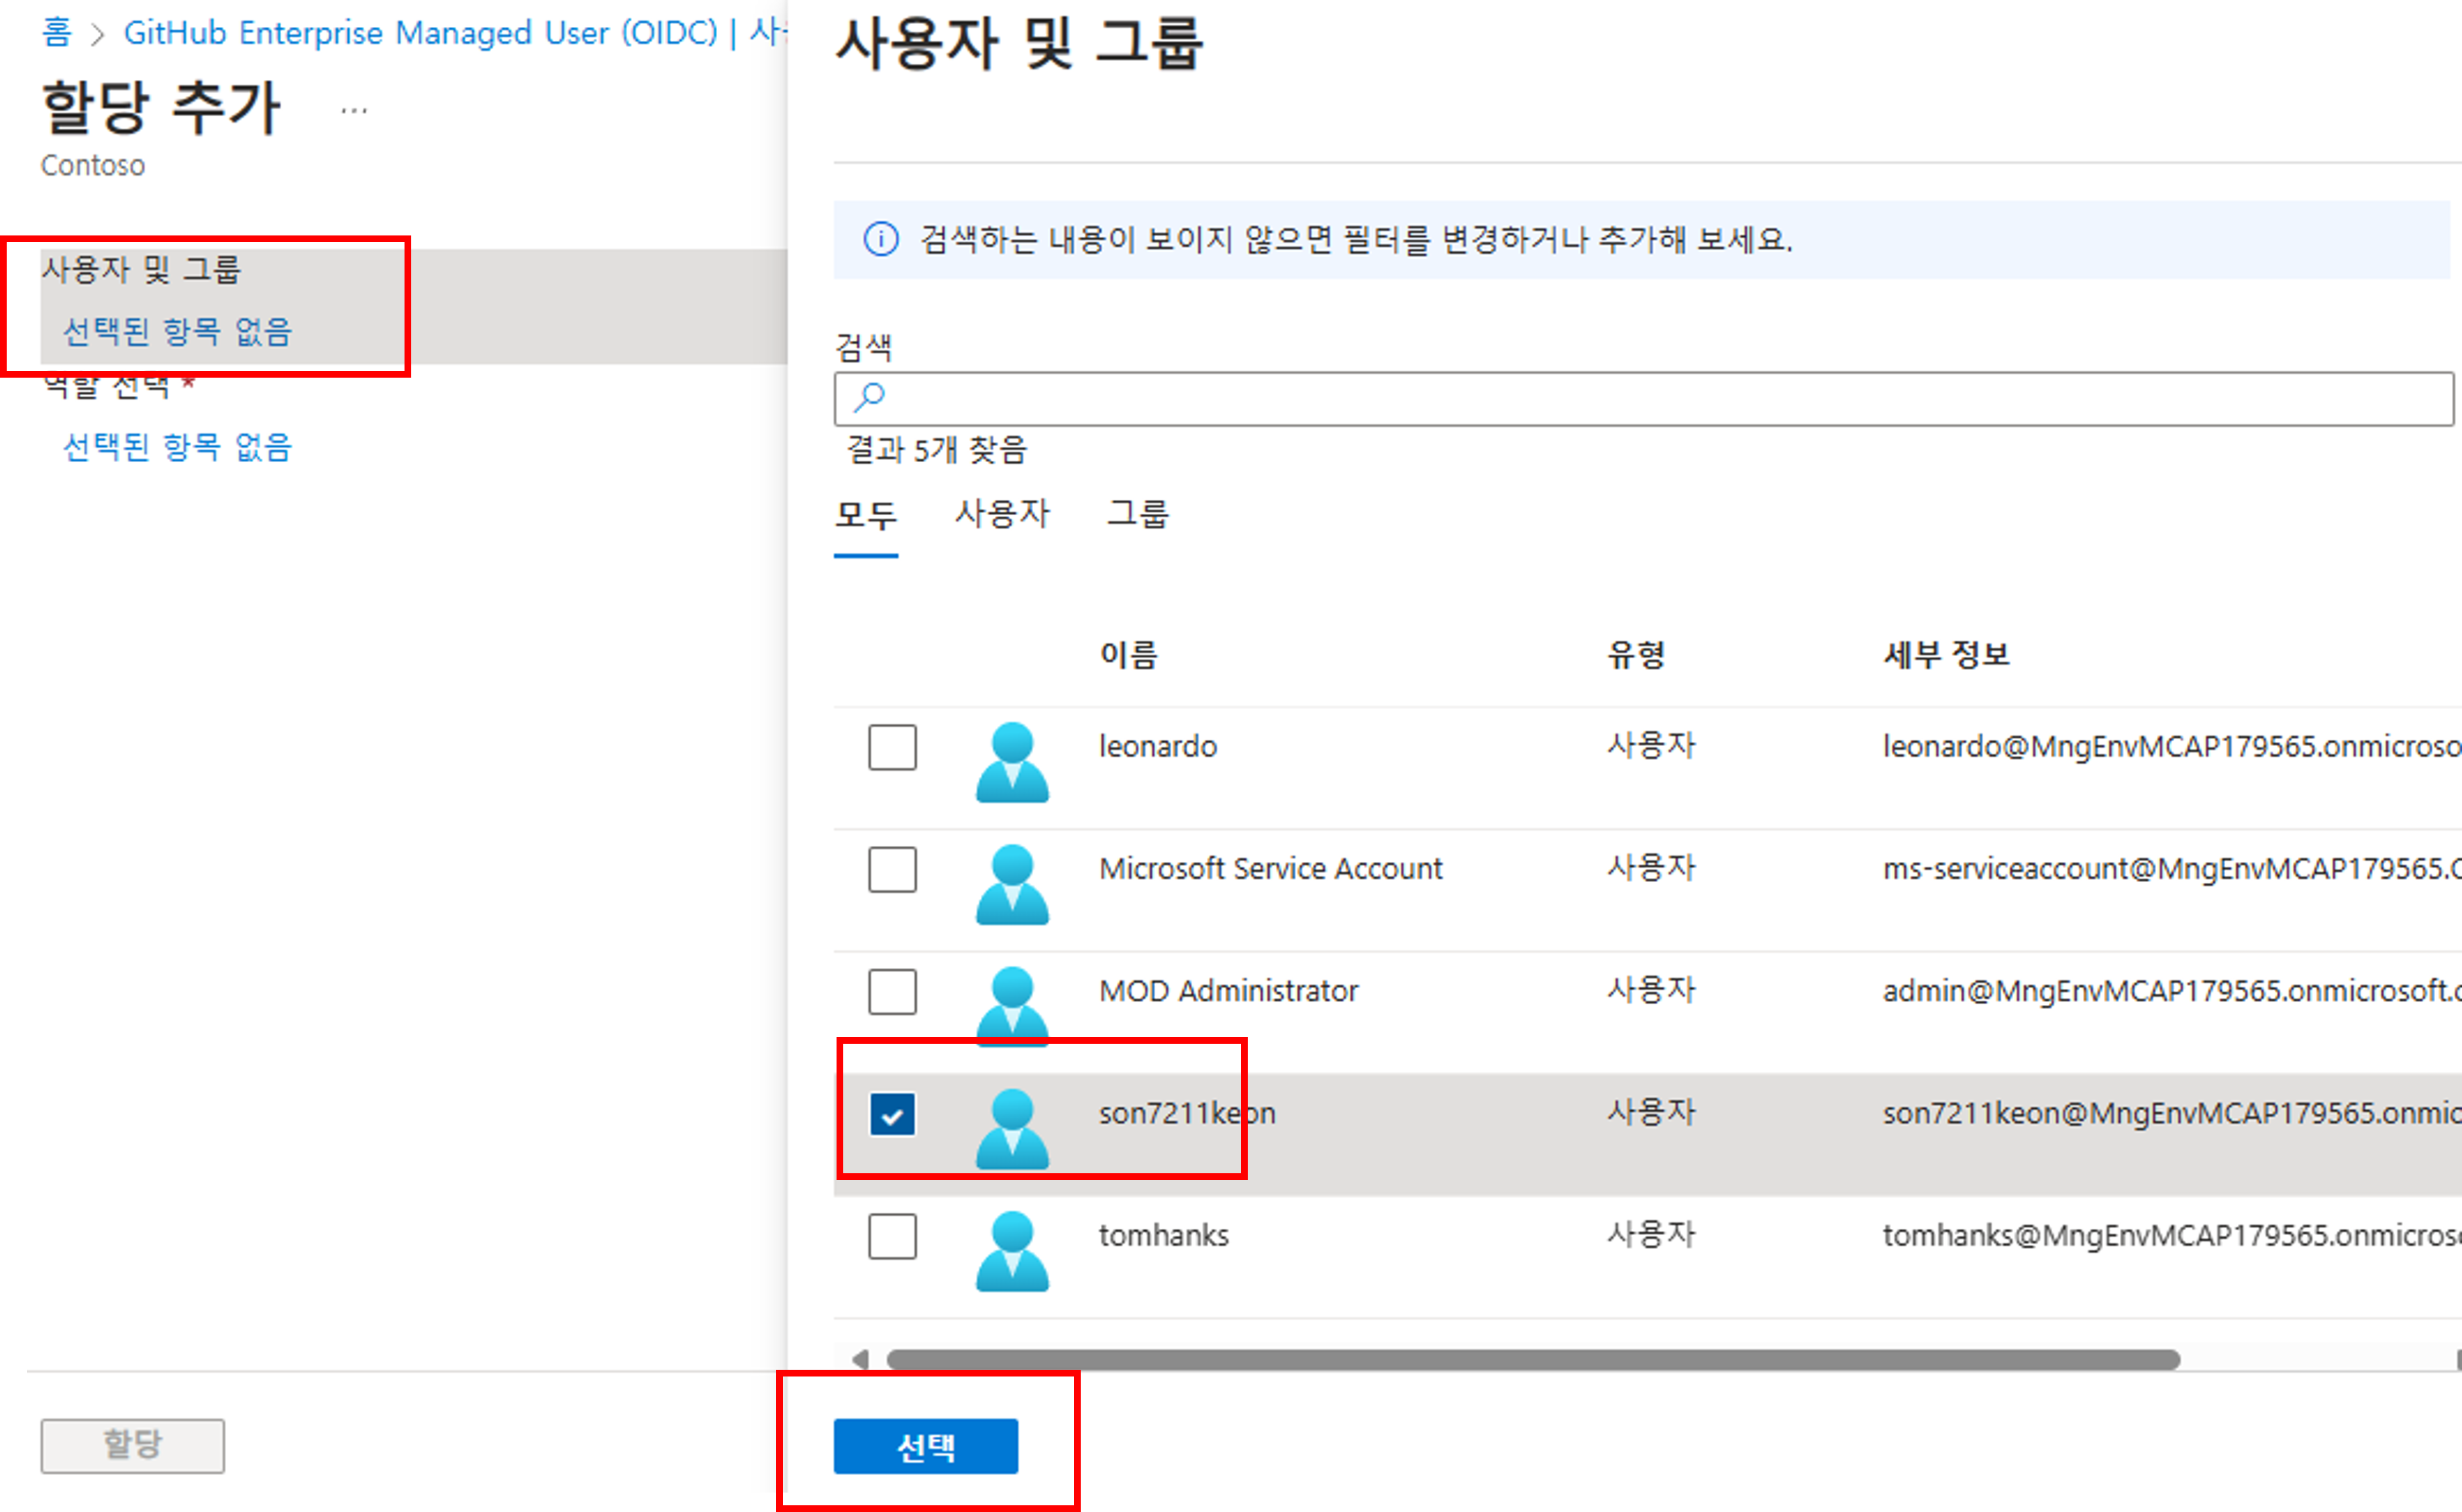Click the disabled 할당 button

[x=133, y=1446]
